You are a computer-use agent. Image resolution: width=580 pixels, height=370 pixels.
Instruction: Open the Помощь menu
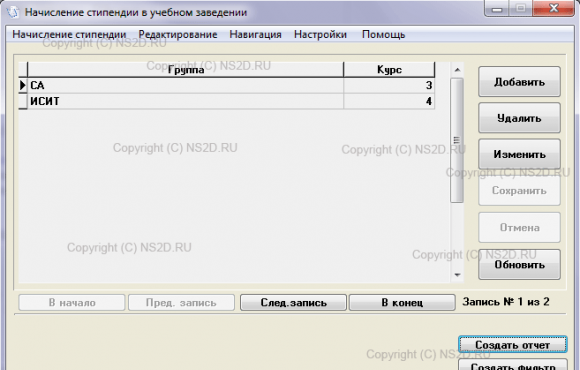[x=384, y=34]
